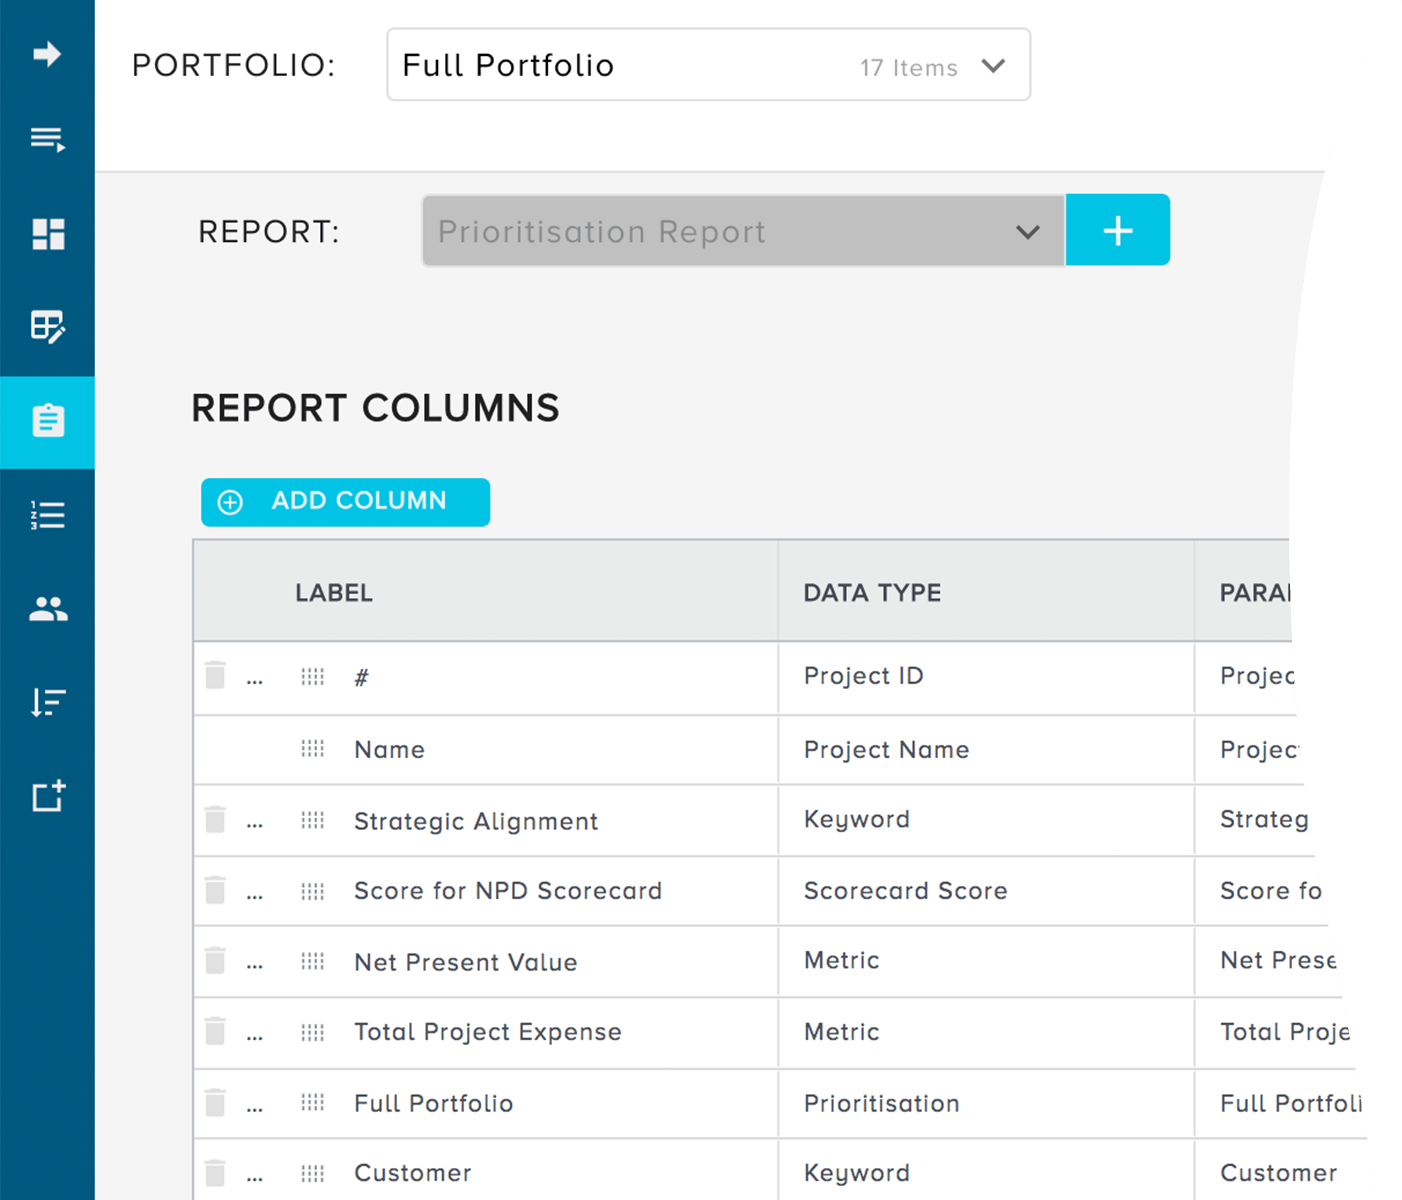Viewport: 1402px width, 1200px height.
Task: Click the trash icon on Total Project Expense row
Action: click(215, 1031)
